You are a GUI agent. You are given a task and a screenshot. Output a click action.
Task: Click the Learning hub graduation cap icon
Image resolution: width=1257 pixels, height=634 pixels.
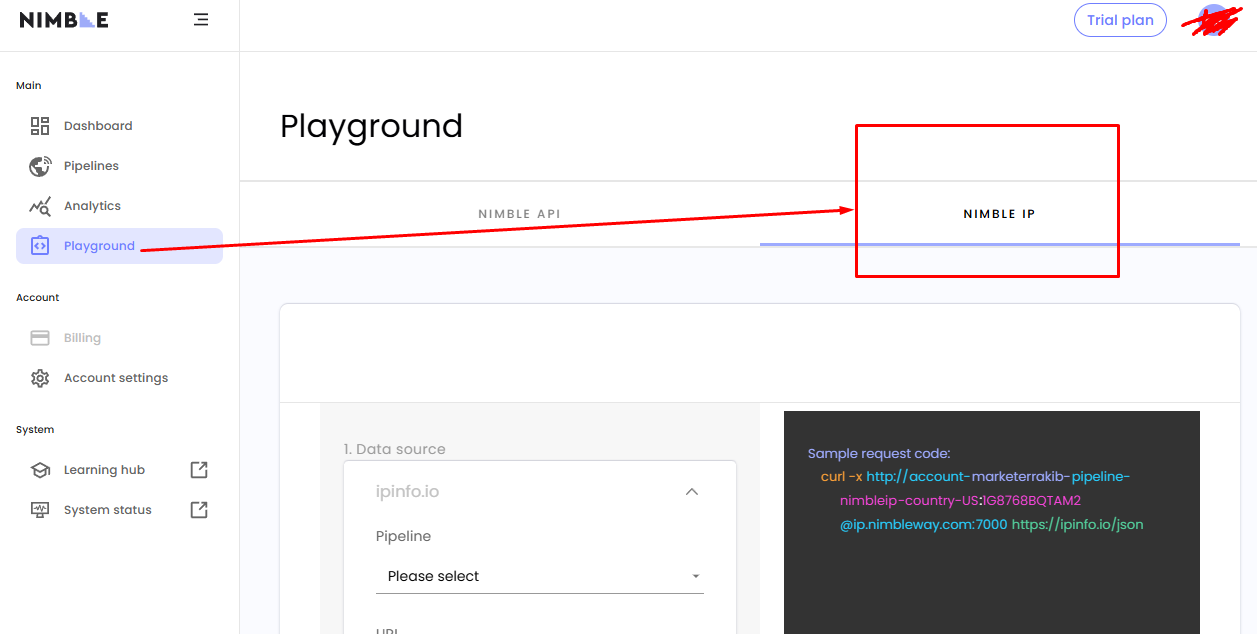point(40,470)
